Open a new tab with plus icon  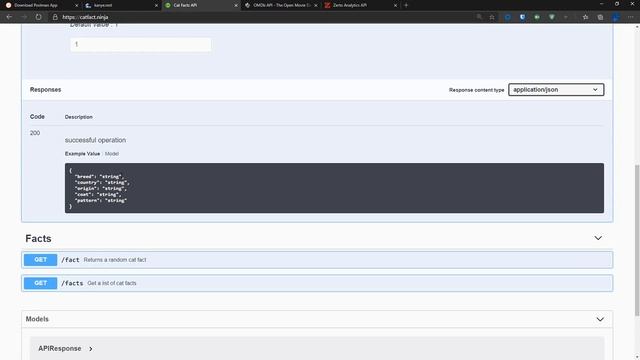click(x=406, y=5)
